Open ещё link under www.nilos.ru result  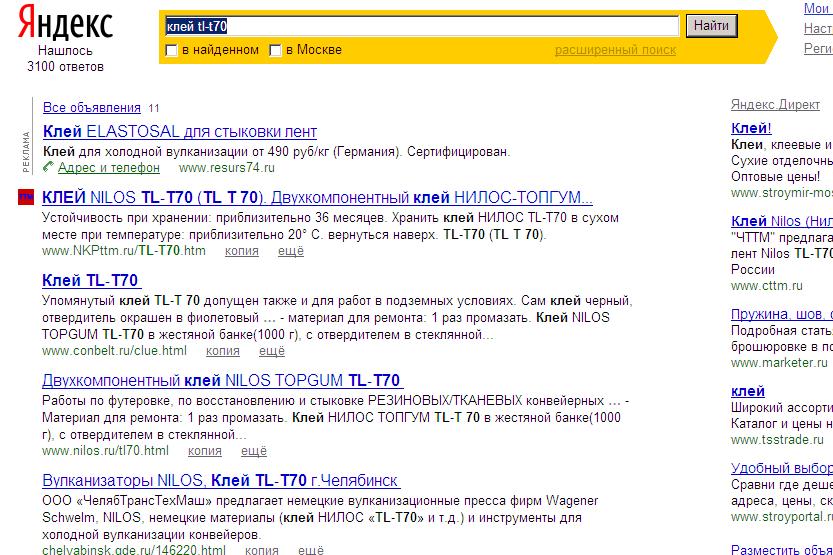click(x=253, y=450)
